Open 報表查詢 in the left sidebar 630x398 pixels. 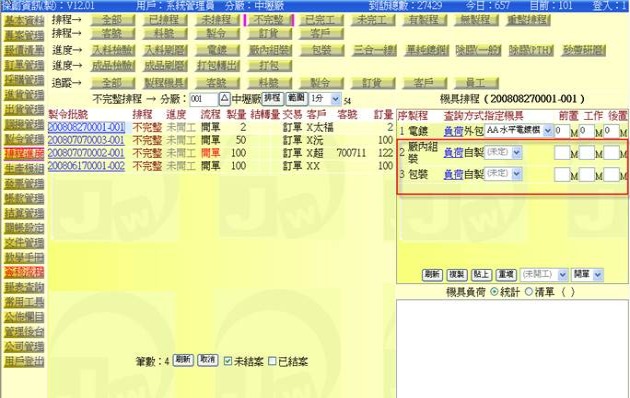(24, 287)
